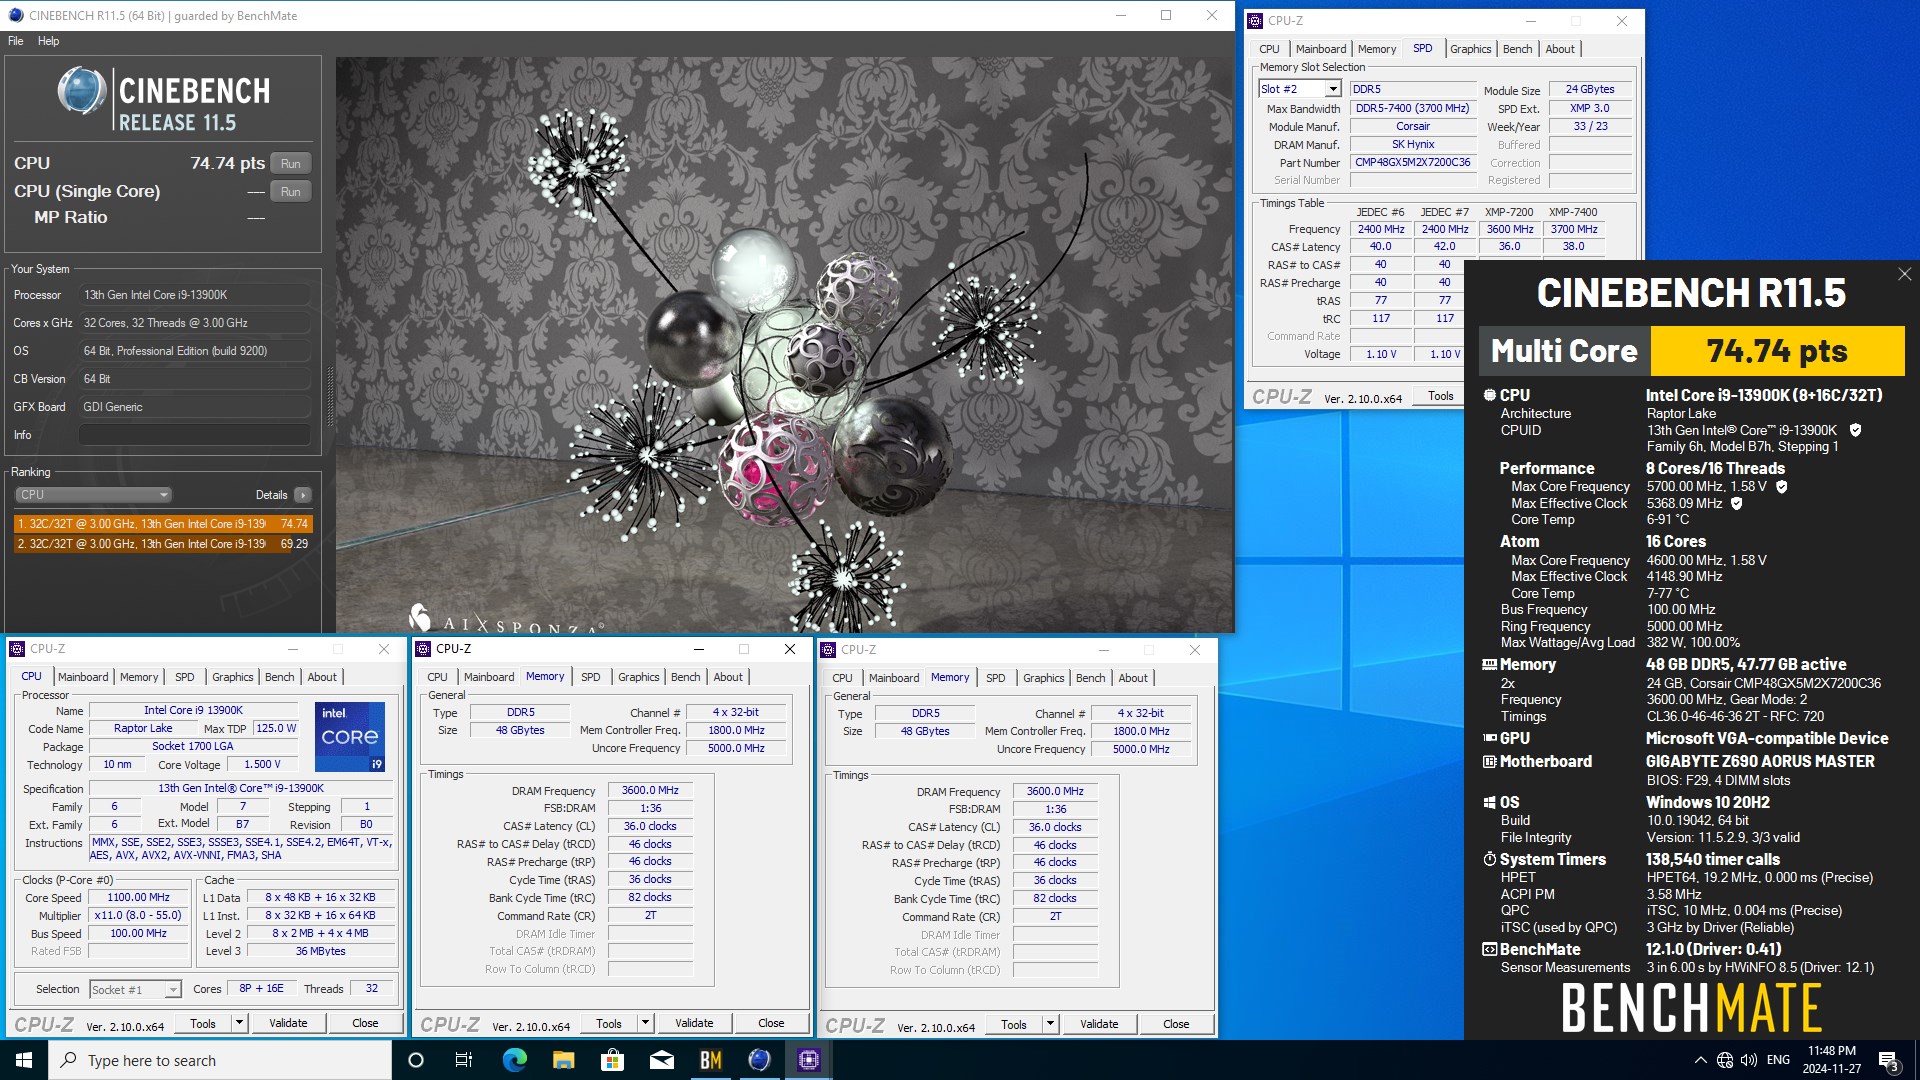This screenshot has width=1920, height=1080.
Task: Open Task View in taskbar
Action: click(464, 1060)
